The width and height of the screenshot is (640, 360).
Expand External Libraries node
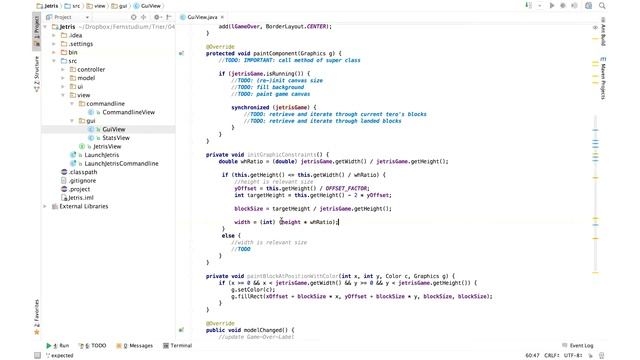[45, 206]
